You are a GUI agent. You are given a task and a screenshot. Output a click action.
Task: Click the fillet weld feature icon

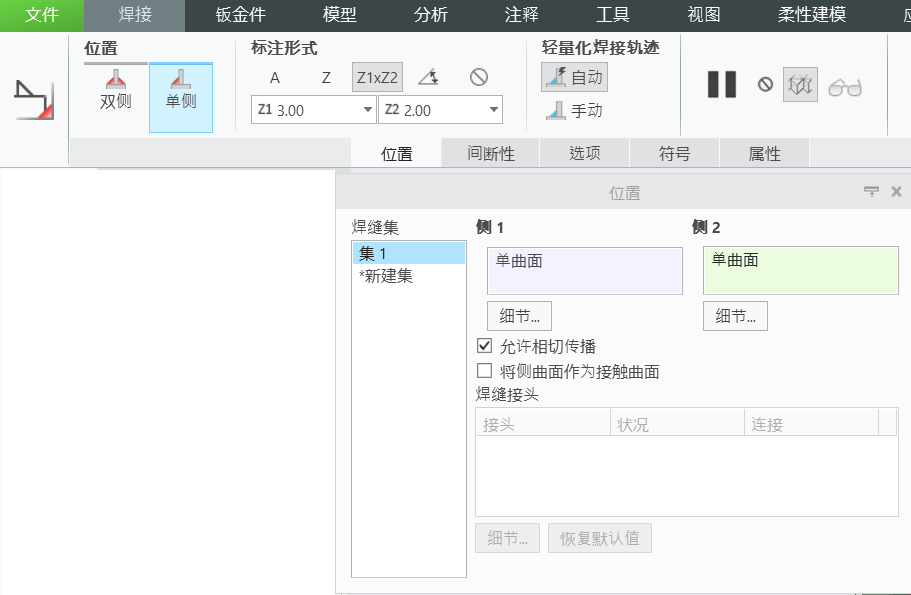(x=33, y=100)
